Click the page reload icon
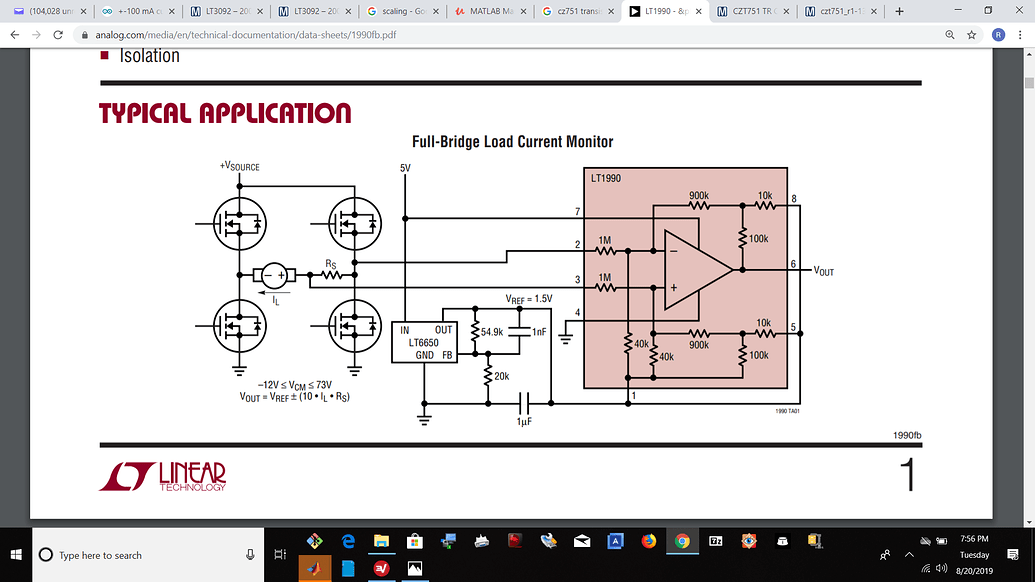 [57, 33]
